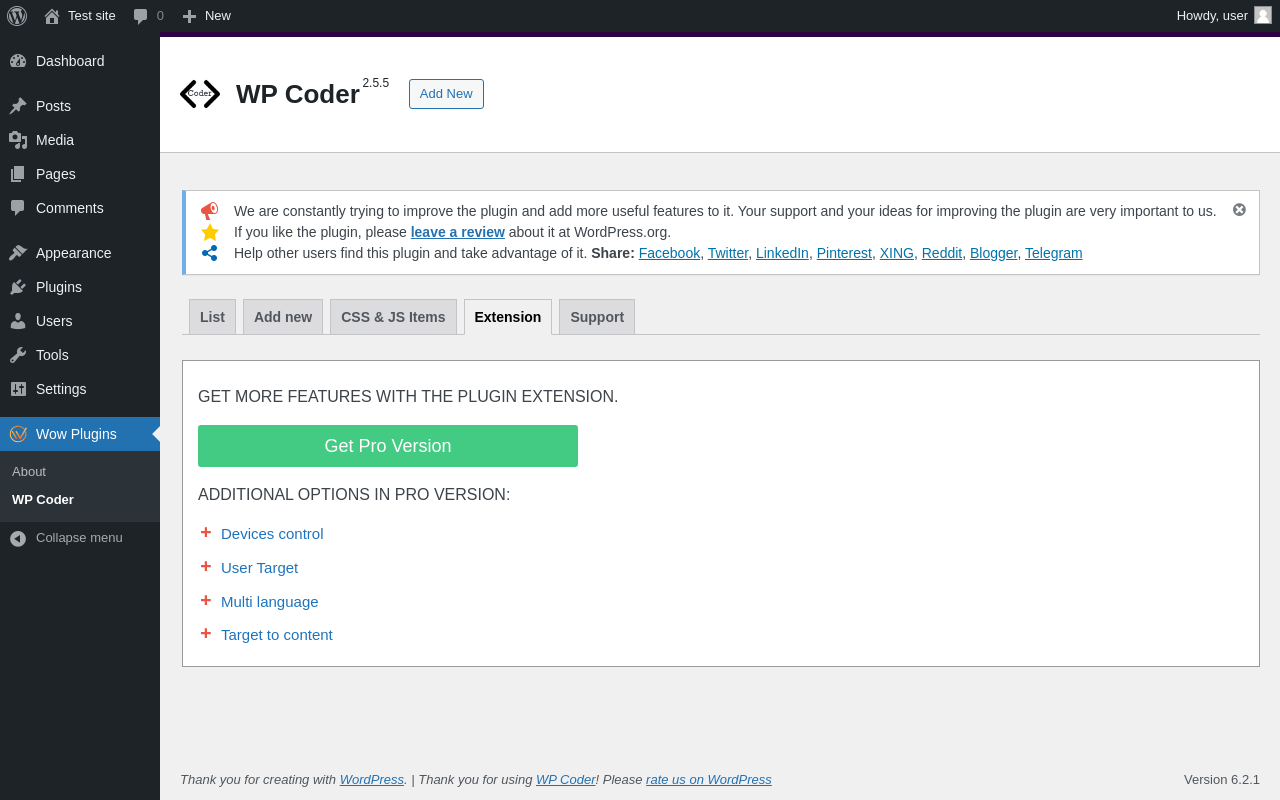Share on Blogger link
The width and height of the screenshot is (1280, 800).
(993, 253)
